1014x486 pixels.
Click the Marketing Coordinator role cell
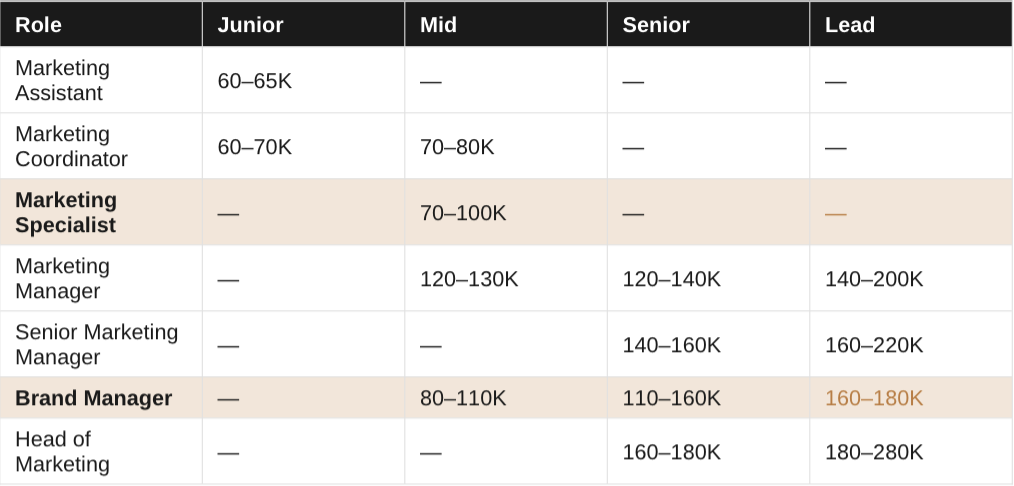(x=101, y=146)
